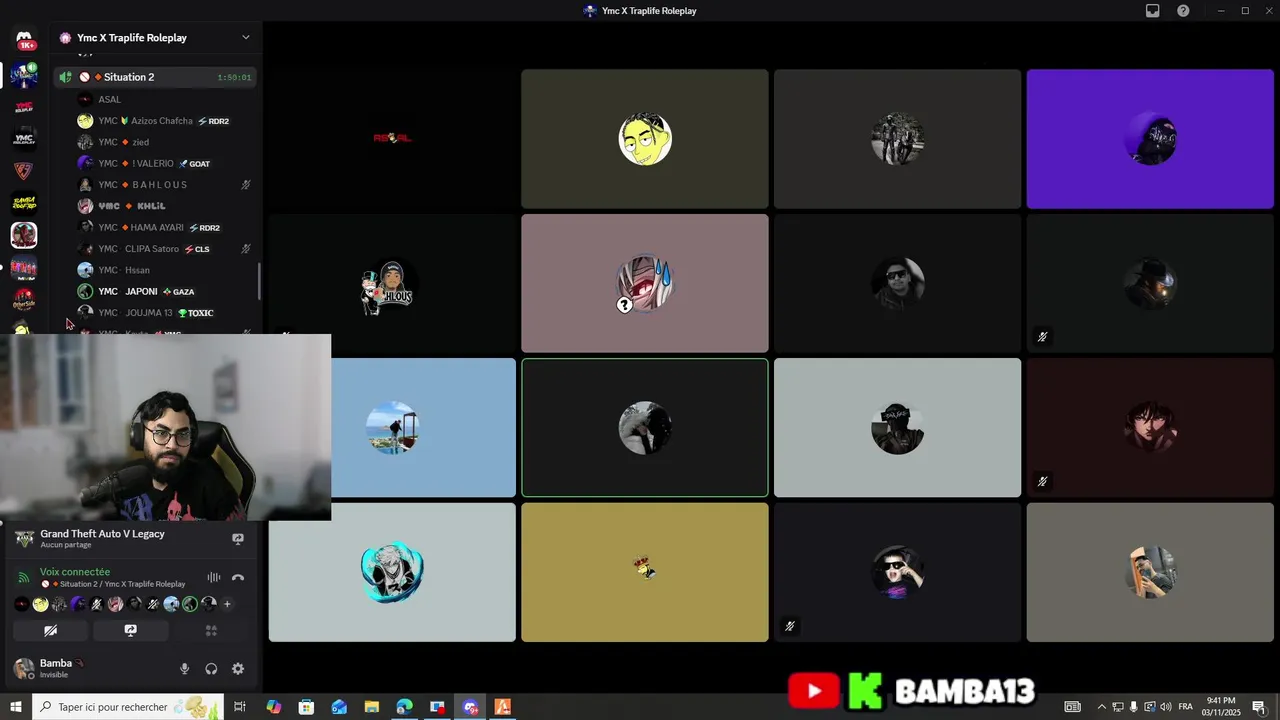This screenshot has height=720, width=1280.
Task: Open the OtherSide server icon
Action: [x=24, y=299]
